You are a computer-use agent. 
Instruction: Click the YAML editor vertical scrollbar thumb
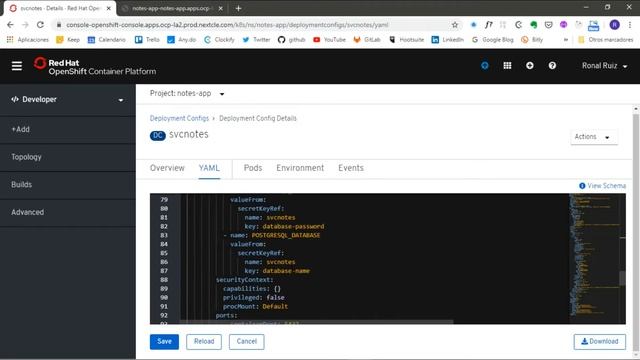pos(622,278)
